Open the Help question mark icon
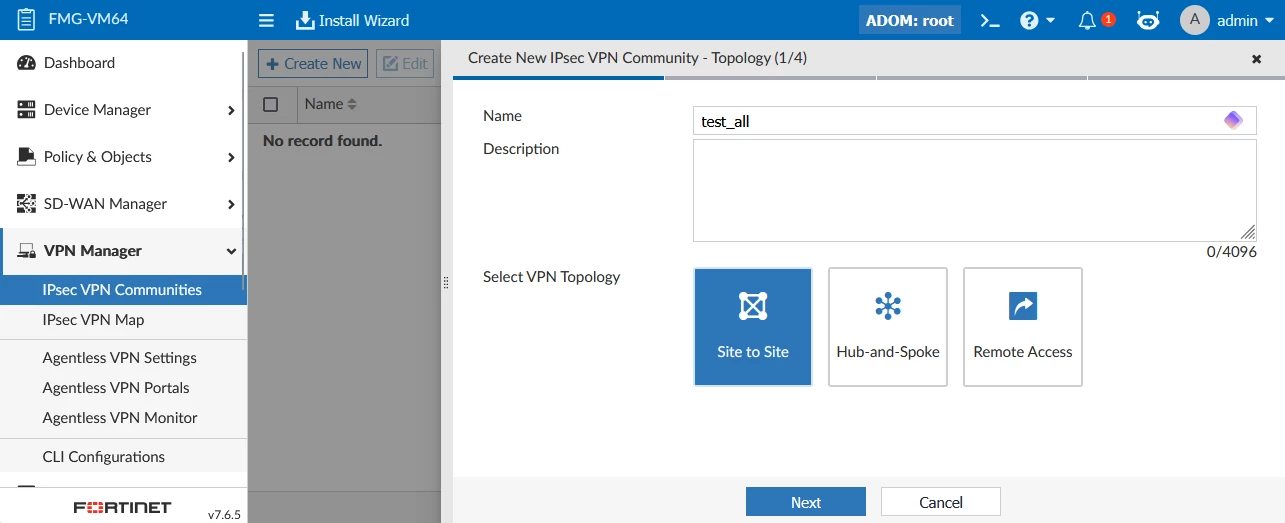This screenshot has width=1285, height=523. [x=1029, y=20]
